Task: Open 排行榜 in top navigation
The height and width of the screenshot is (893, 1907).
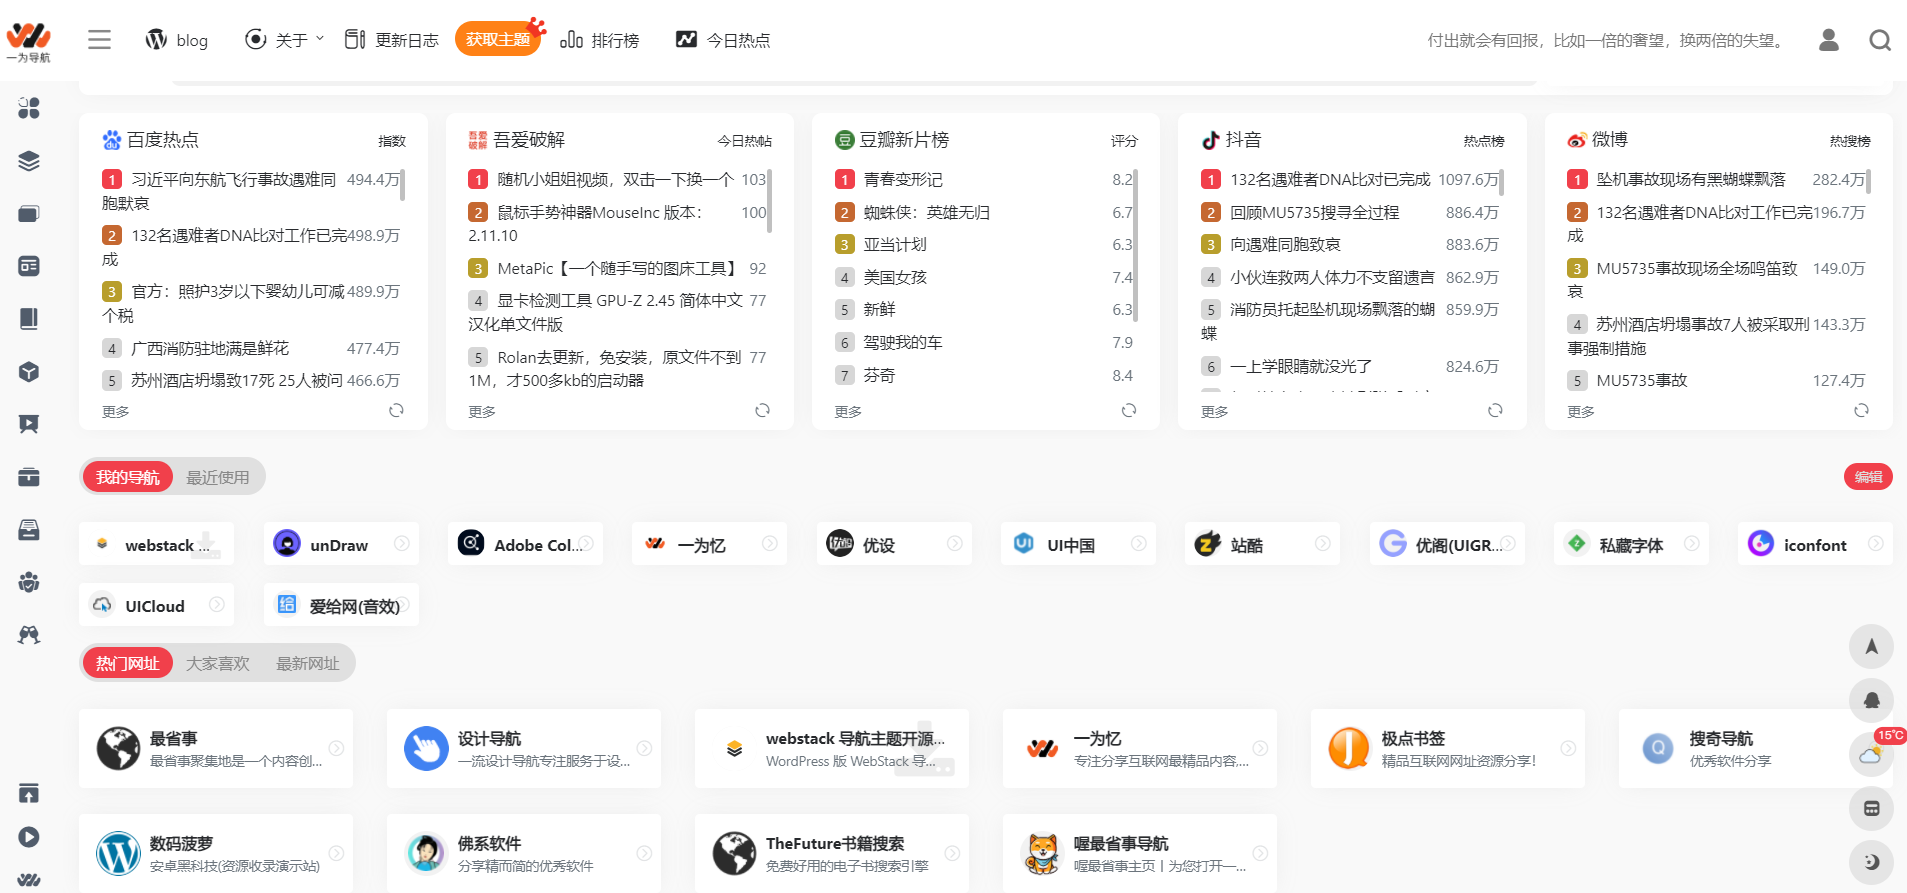Action: pos(600,40)
